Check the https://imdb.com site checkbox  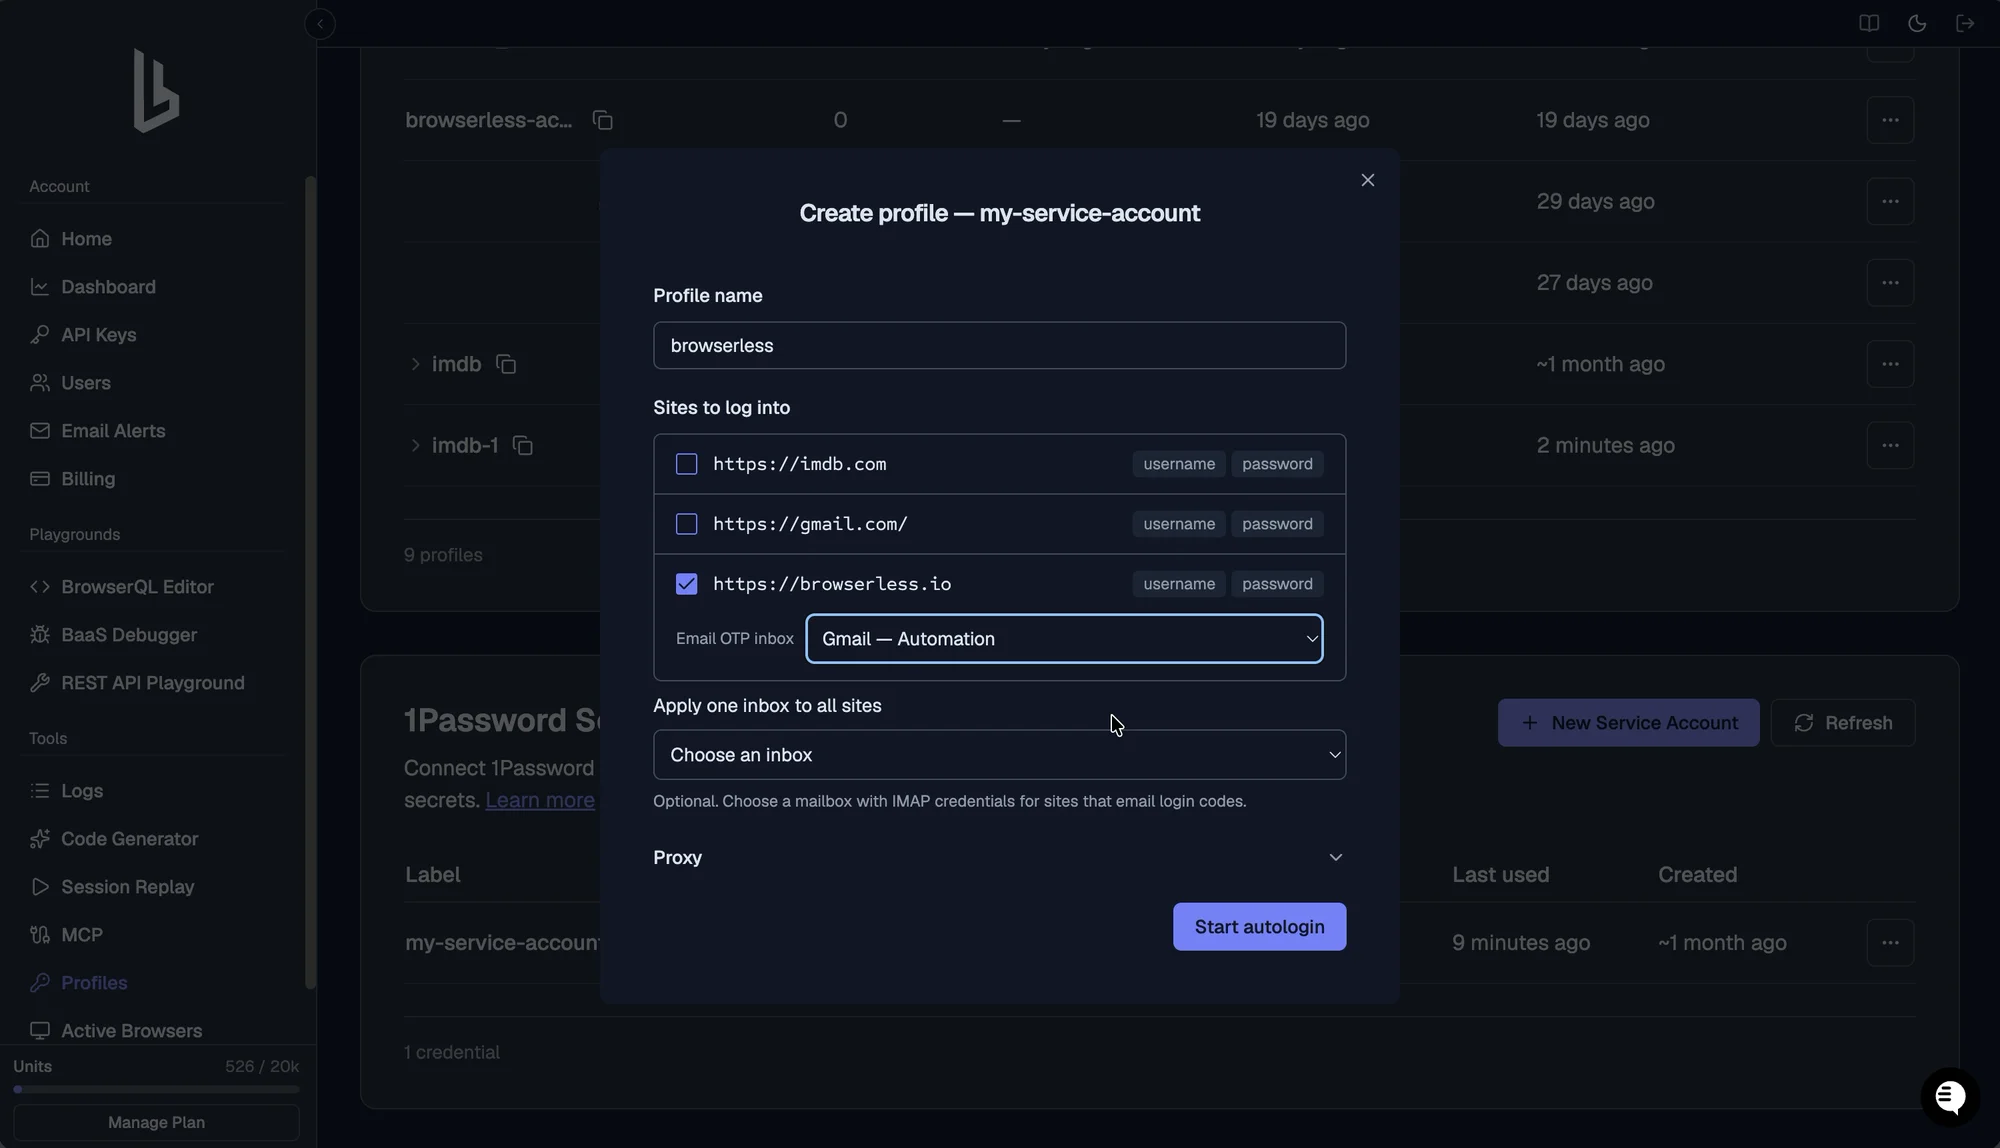coord(686,464)
